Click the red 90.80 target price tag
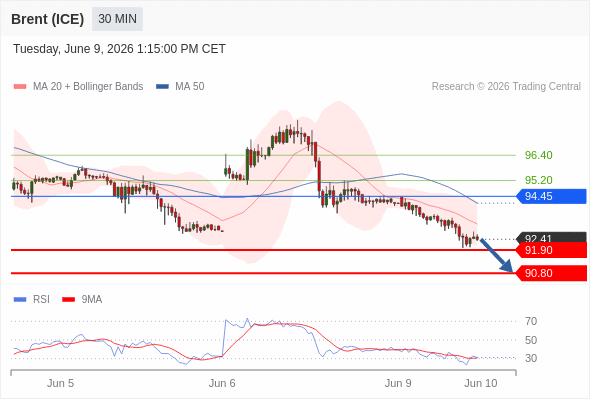Viewport: 590px width, 400px height. [552, 273]
